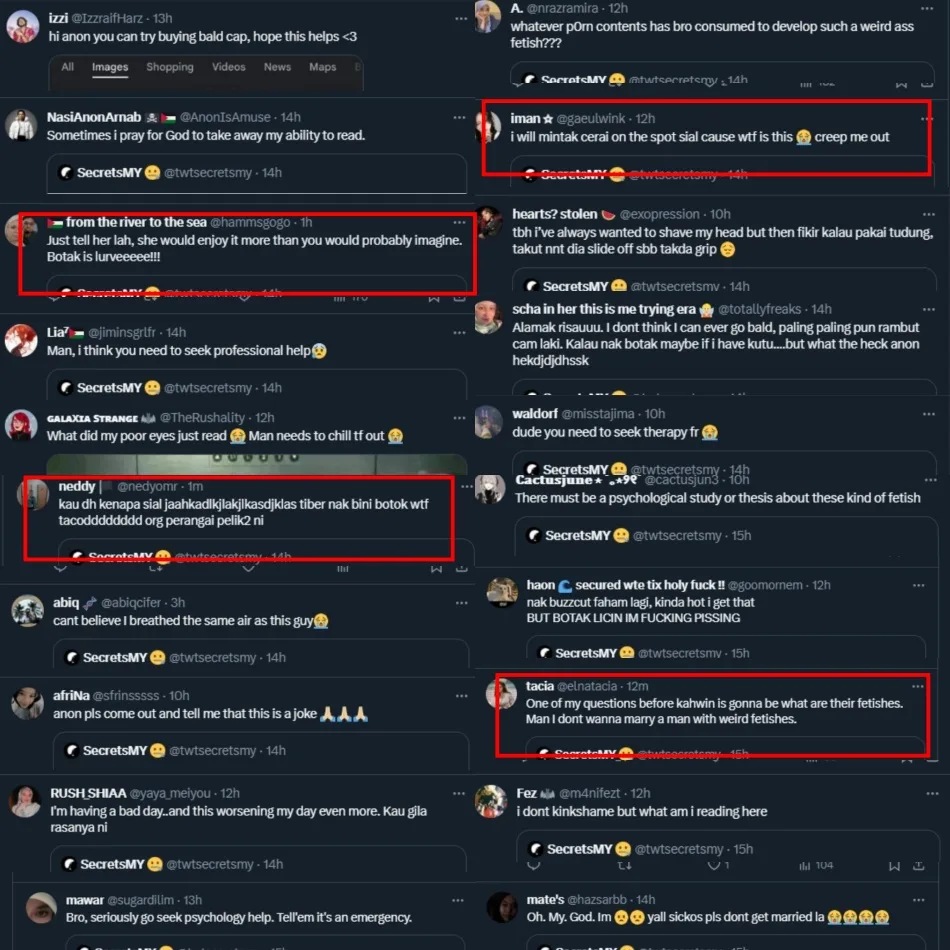
Task: View analytics showing 104 on Fez's tweet
Action: (816, 866)
